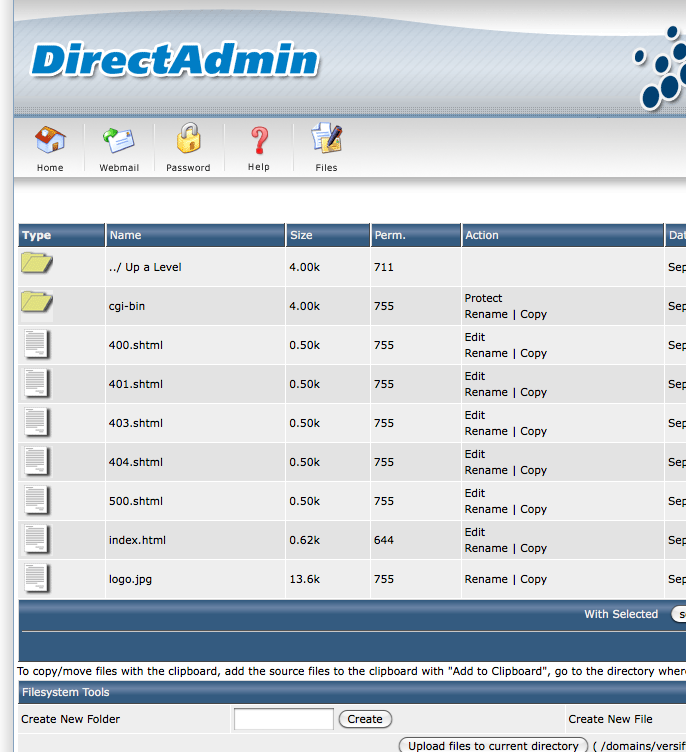
Task: Open the 404.shtml file name
Action: tap(136, 462)
